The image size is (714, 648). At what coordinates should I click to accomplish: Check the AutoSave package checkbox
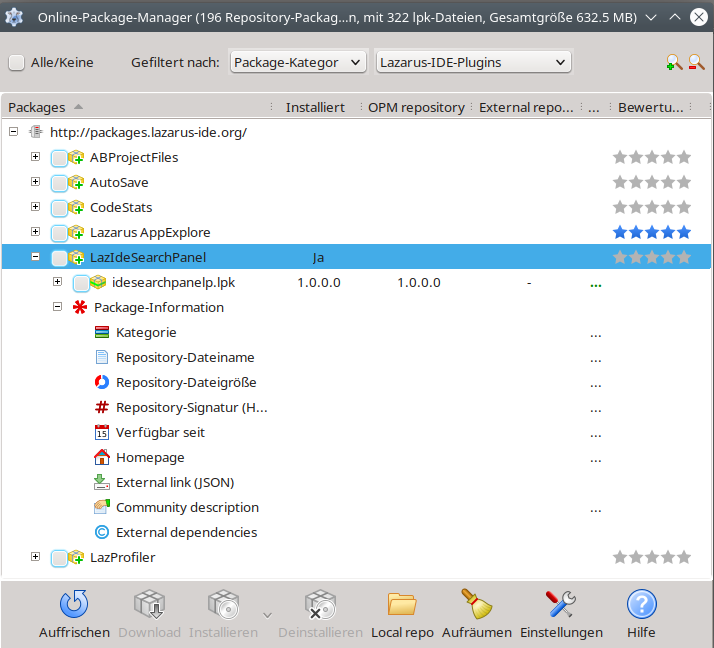(x=59, y=183)
